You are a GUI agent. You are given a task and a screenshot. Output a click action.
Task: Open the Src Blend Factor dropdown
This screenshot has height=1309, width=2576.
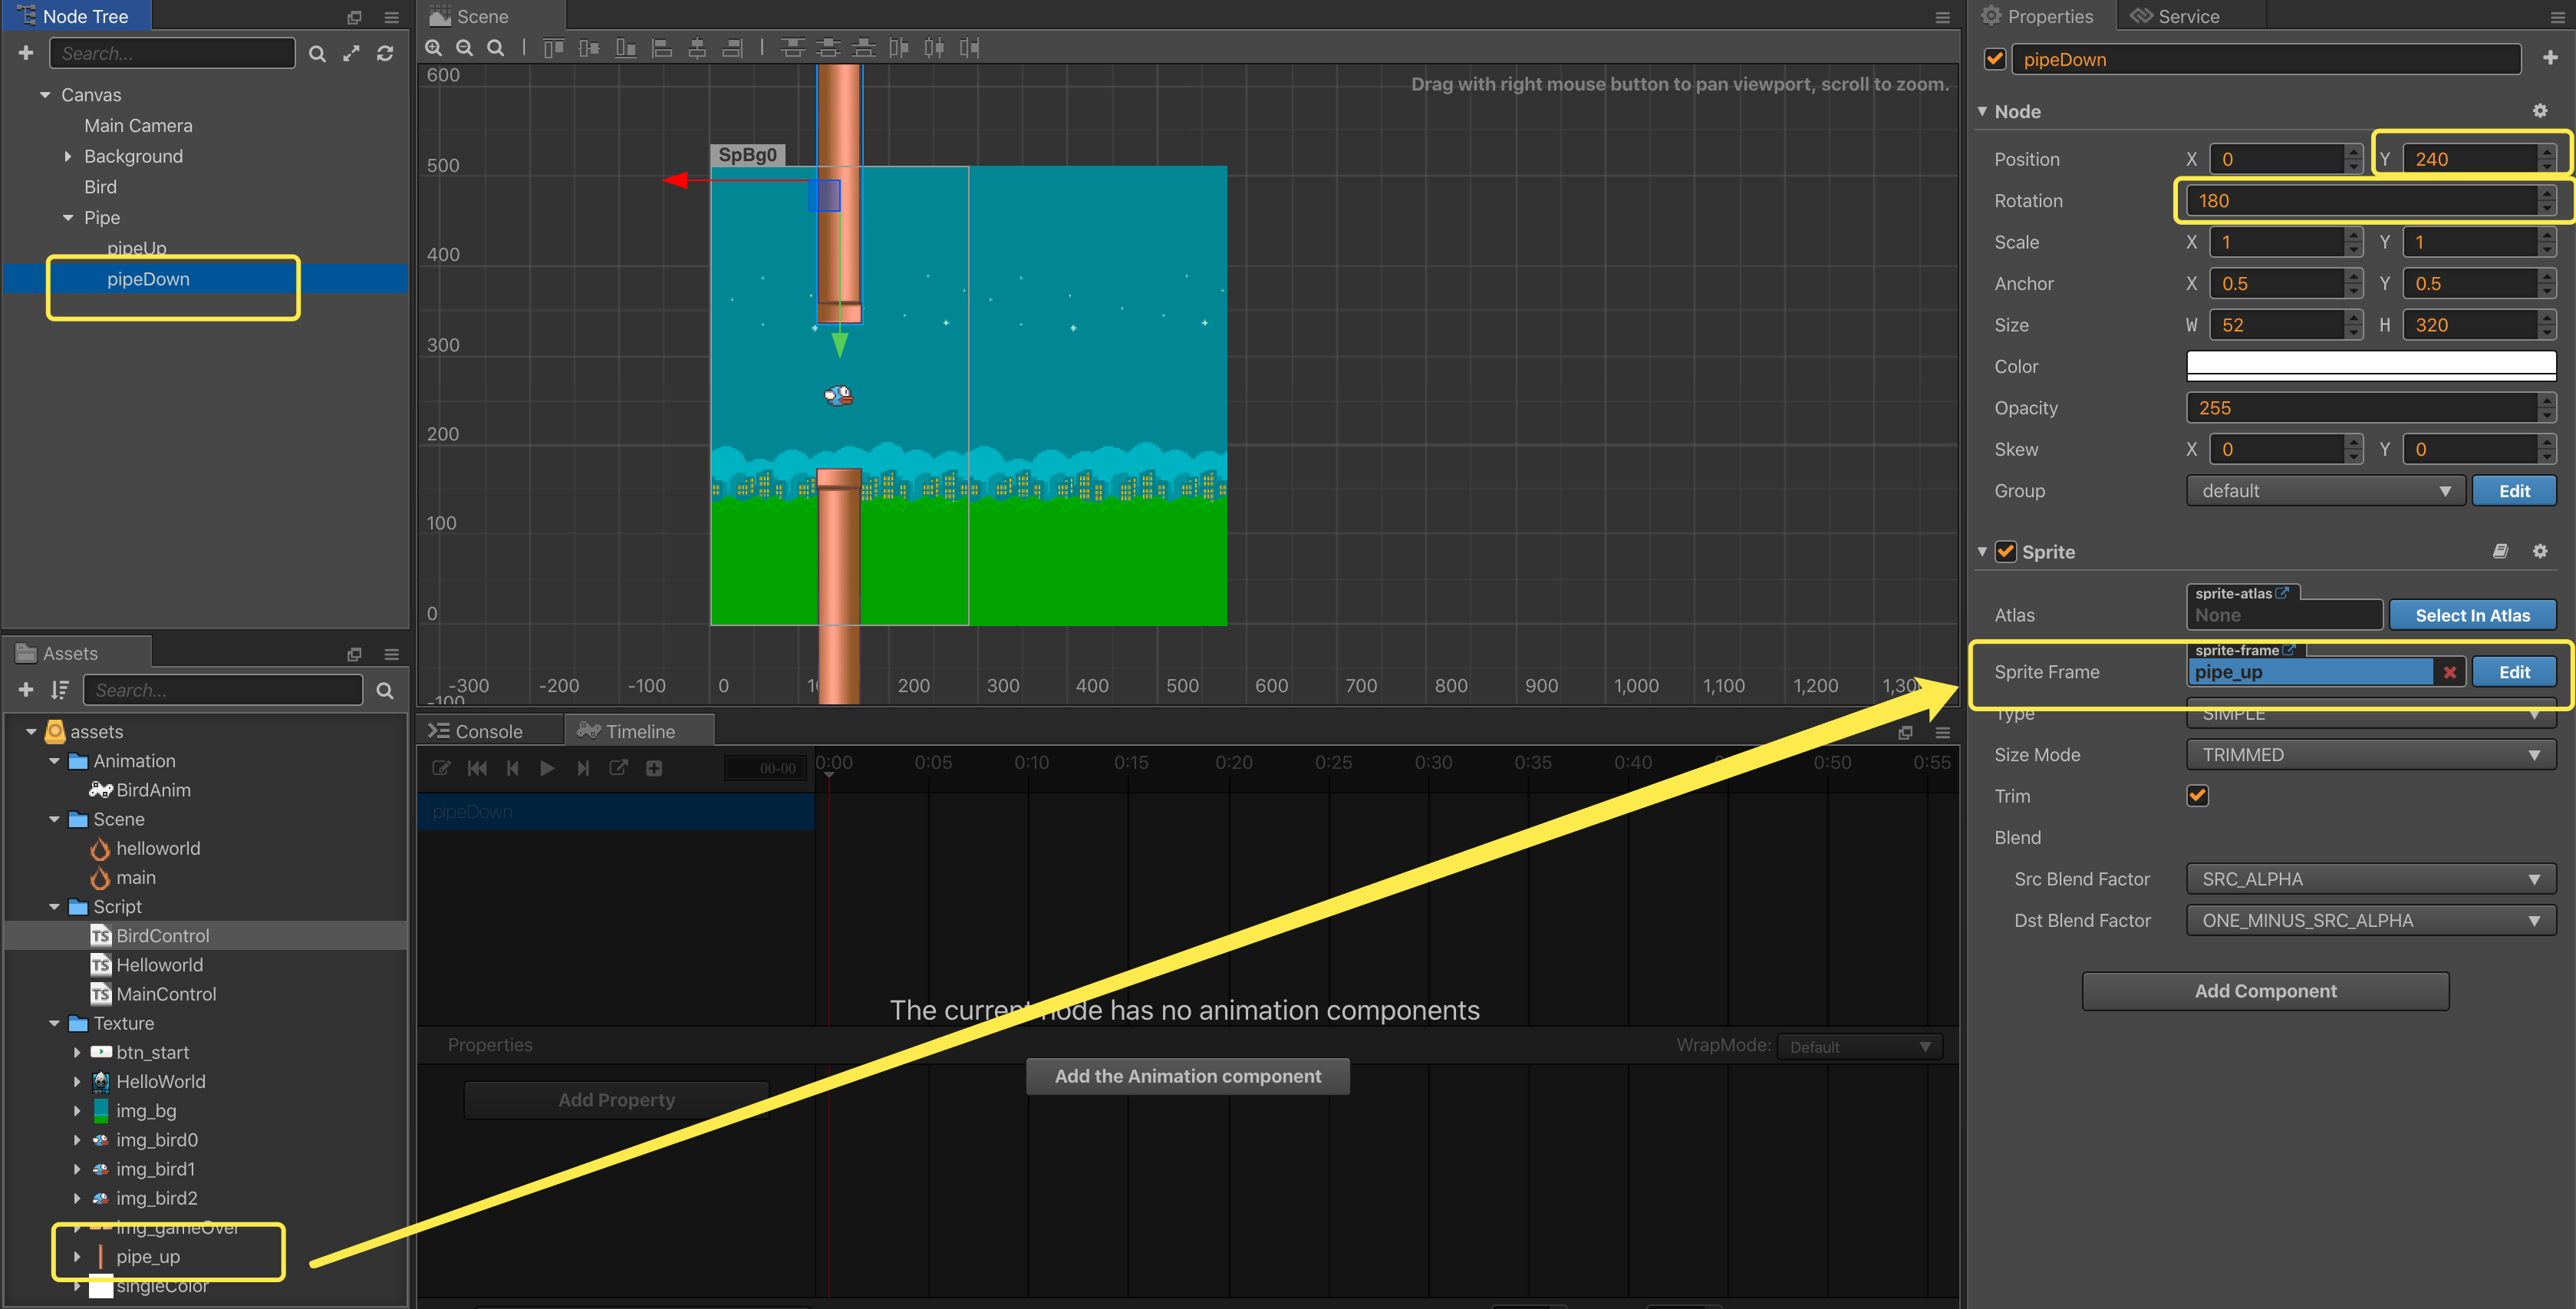tap(2371, 879)
